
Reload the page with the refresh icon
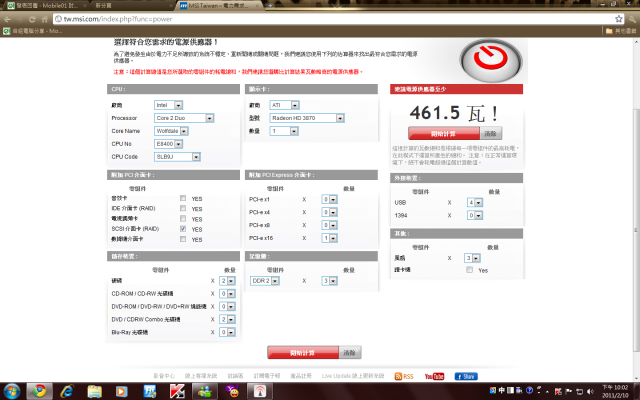coord(32,19)
